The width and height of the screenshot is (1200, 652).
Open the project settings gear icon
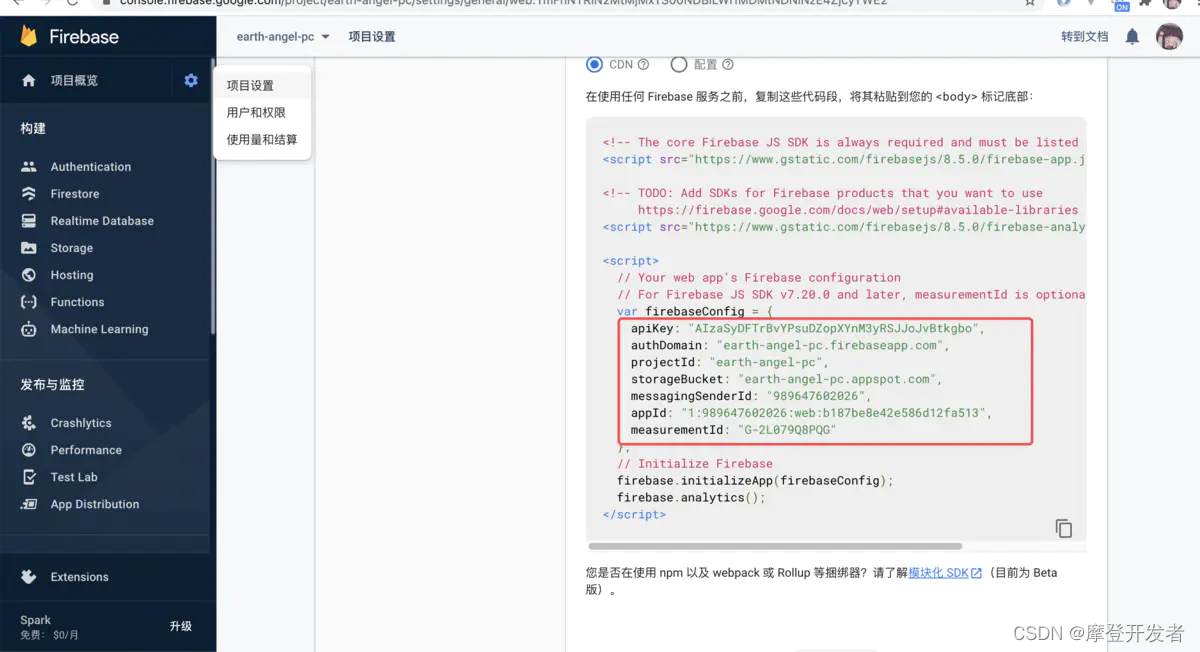point(191,80)
